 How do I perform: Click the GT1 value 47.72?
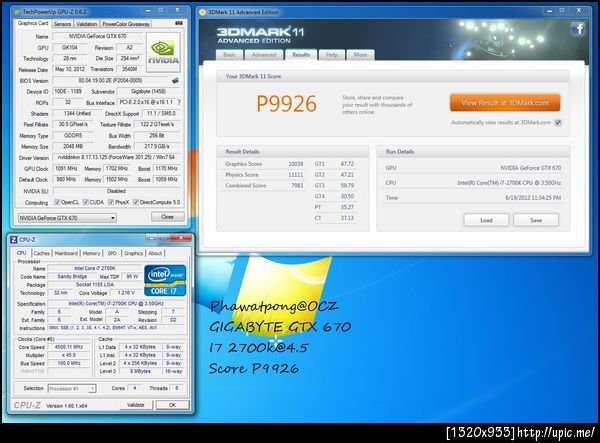click(347, 164)
